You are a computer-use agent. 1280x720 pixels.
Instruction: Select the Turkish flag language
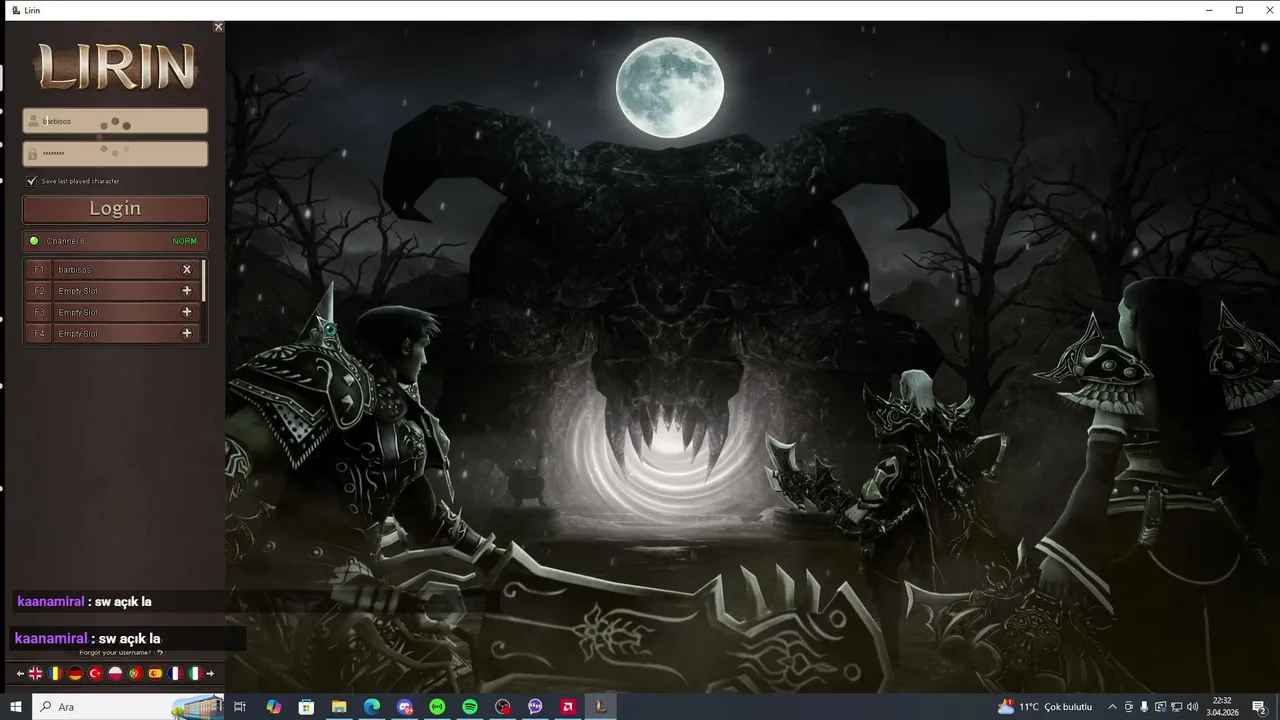[x=95, y=674]
